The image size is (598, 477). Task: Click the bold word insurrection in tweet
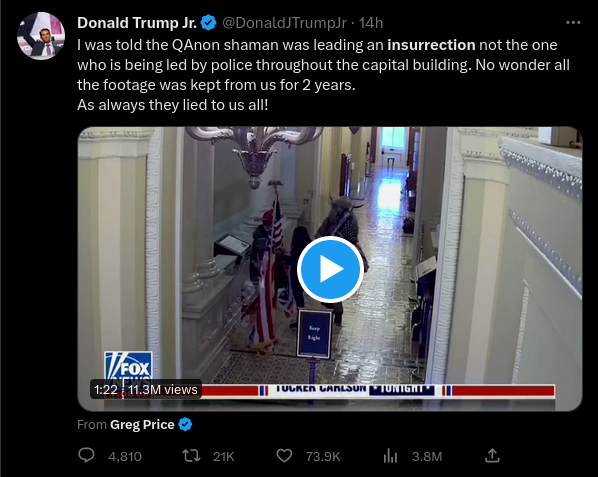[431, 45]
